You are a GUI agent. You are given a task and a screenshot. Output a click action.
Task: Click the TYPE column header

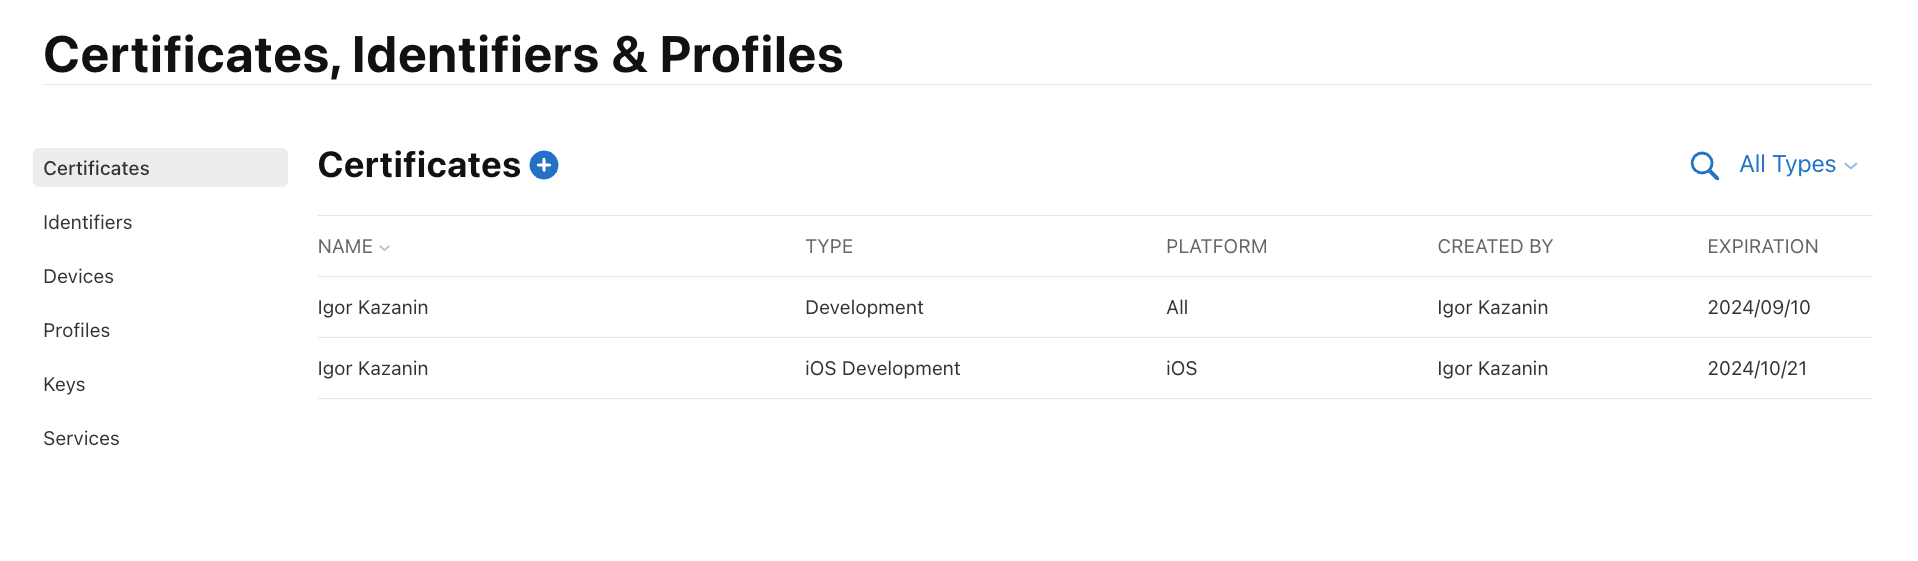[829, 246]
